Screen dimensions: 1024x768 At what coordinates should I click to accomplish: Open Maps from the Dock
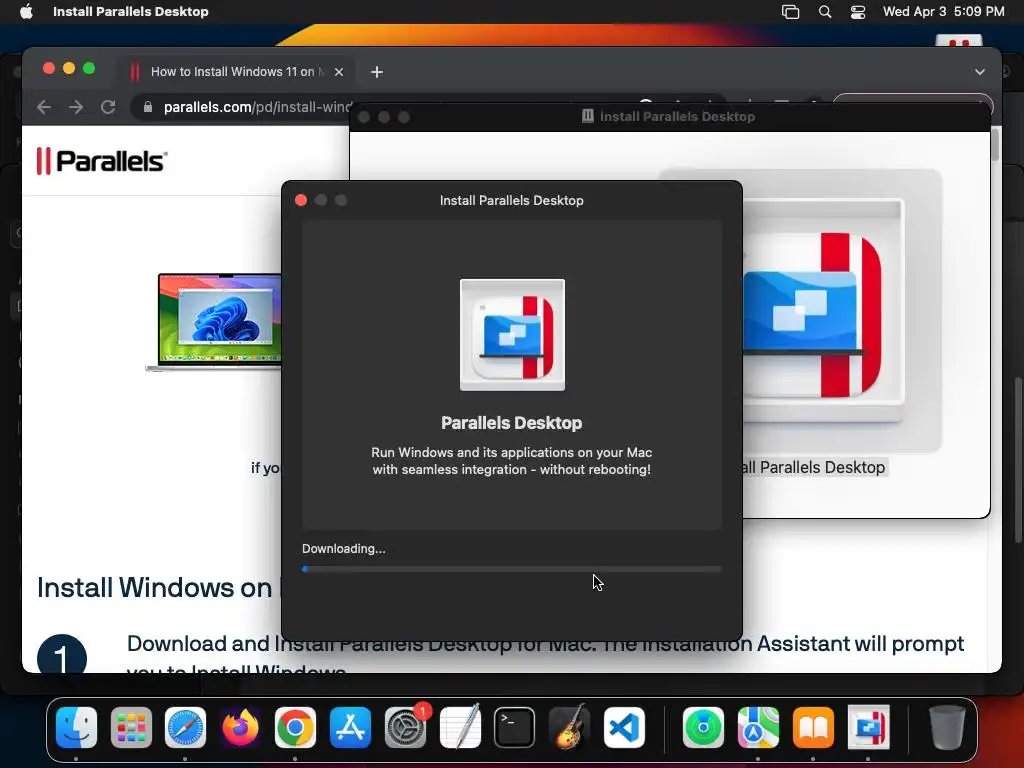tap(758, 727)
